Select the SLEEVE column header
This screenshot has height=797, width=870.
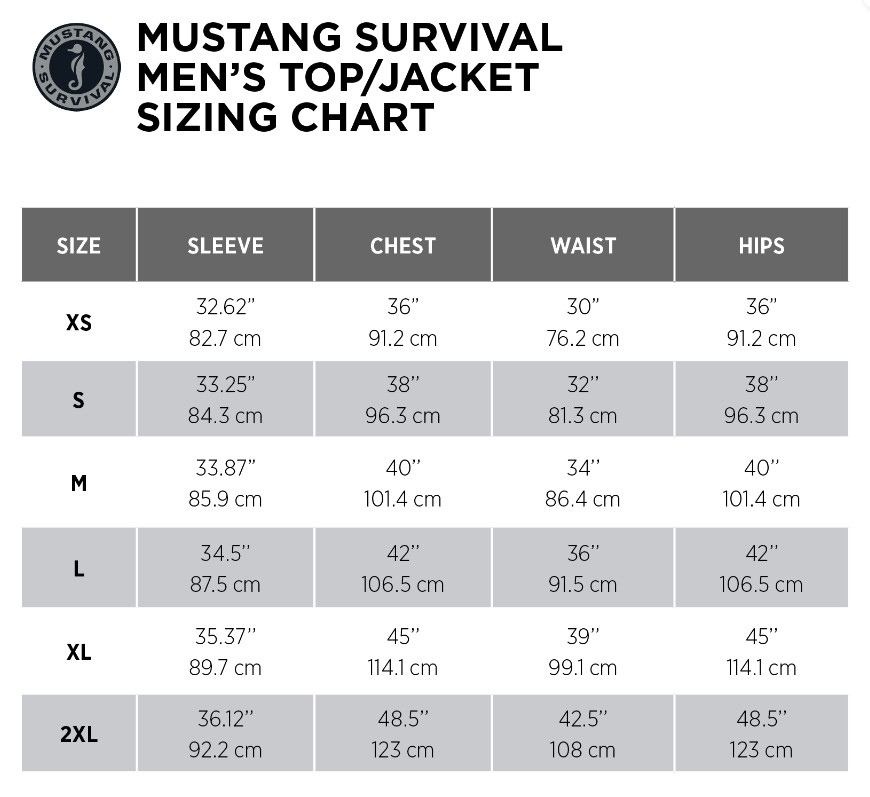[x=225, y=245]
